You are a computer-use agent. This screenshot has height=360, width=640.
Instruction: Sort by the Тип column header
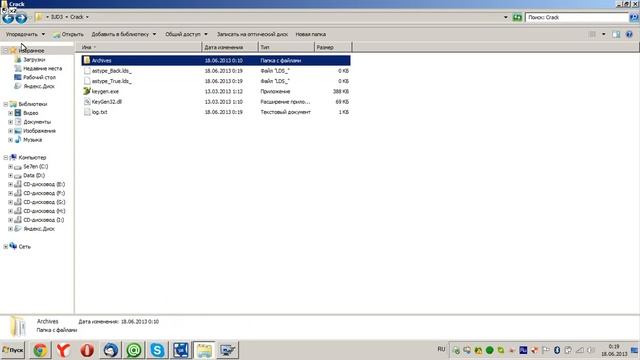[287, 47]
